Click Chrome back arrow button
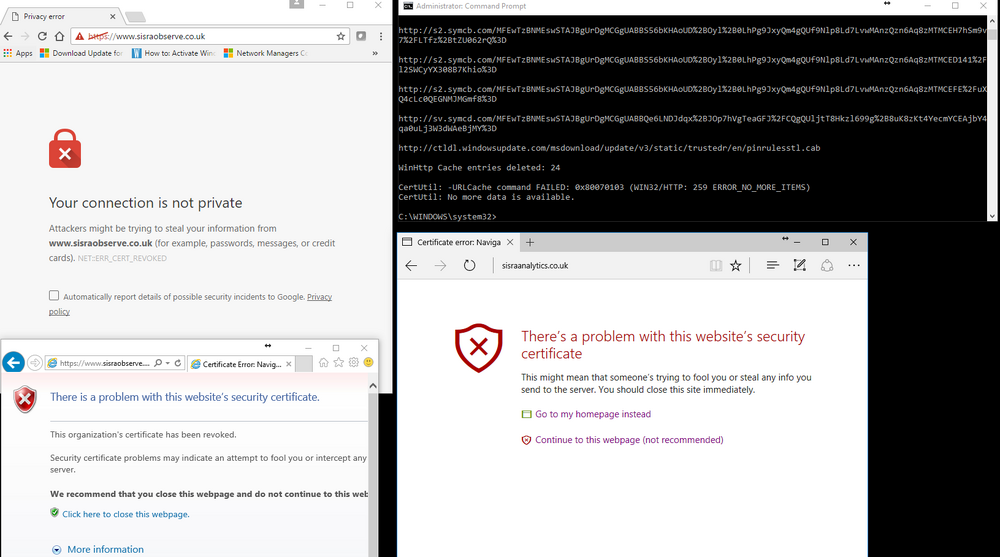This screenshot has height=557, width=1000. [8, 36]
